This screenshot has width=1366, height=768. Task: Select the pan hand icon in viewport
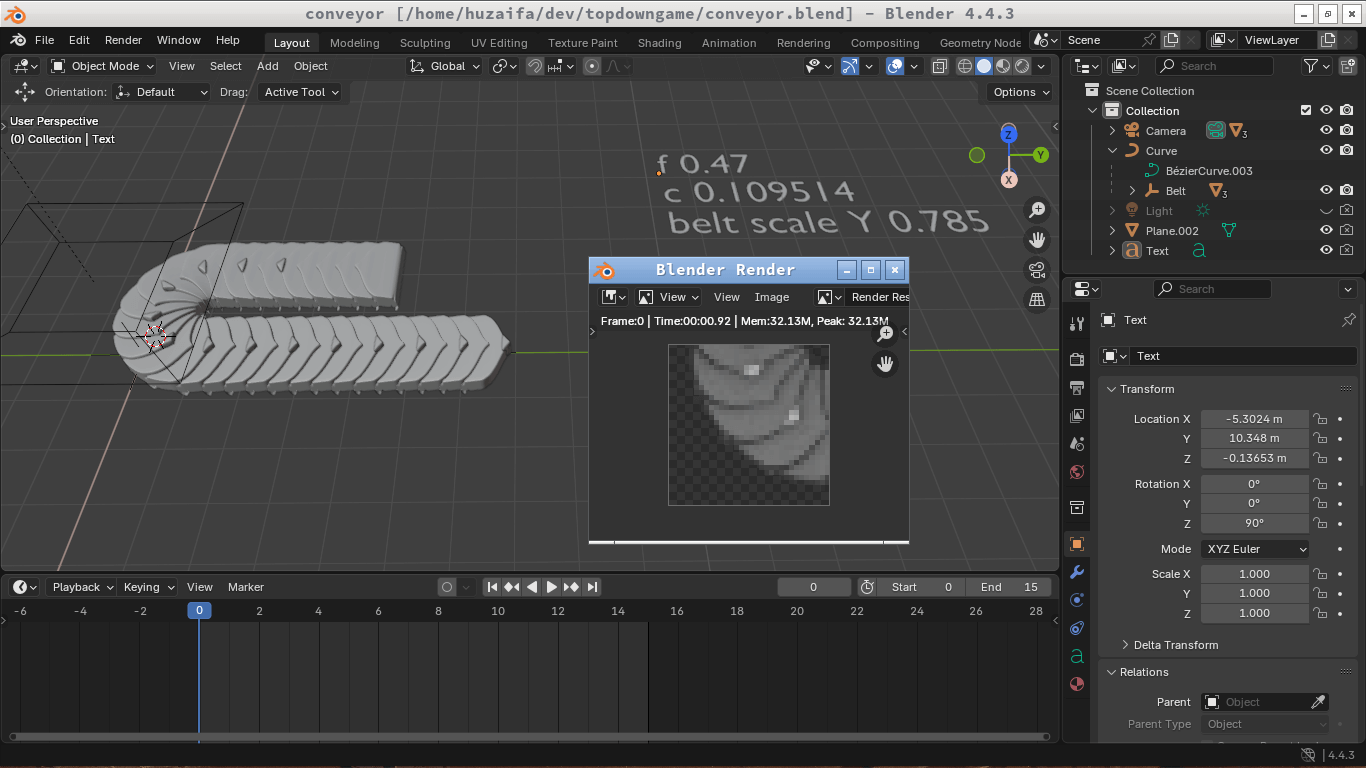[1037, 240]
